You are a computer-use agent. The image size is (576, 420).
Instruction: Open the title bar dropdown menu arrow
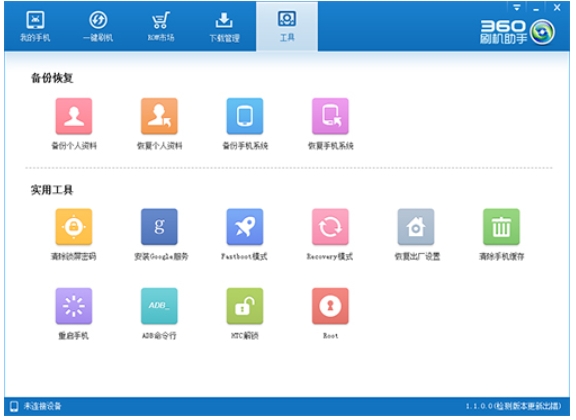click(517, 7)
